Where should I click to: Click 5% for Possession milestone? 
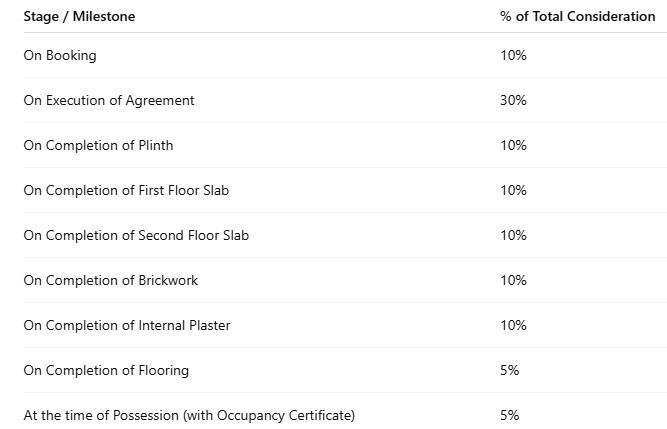(x=510, y=415)
